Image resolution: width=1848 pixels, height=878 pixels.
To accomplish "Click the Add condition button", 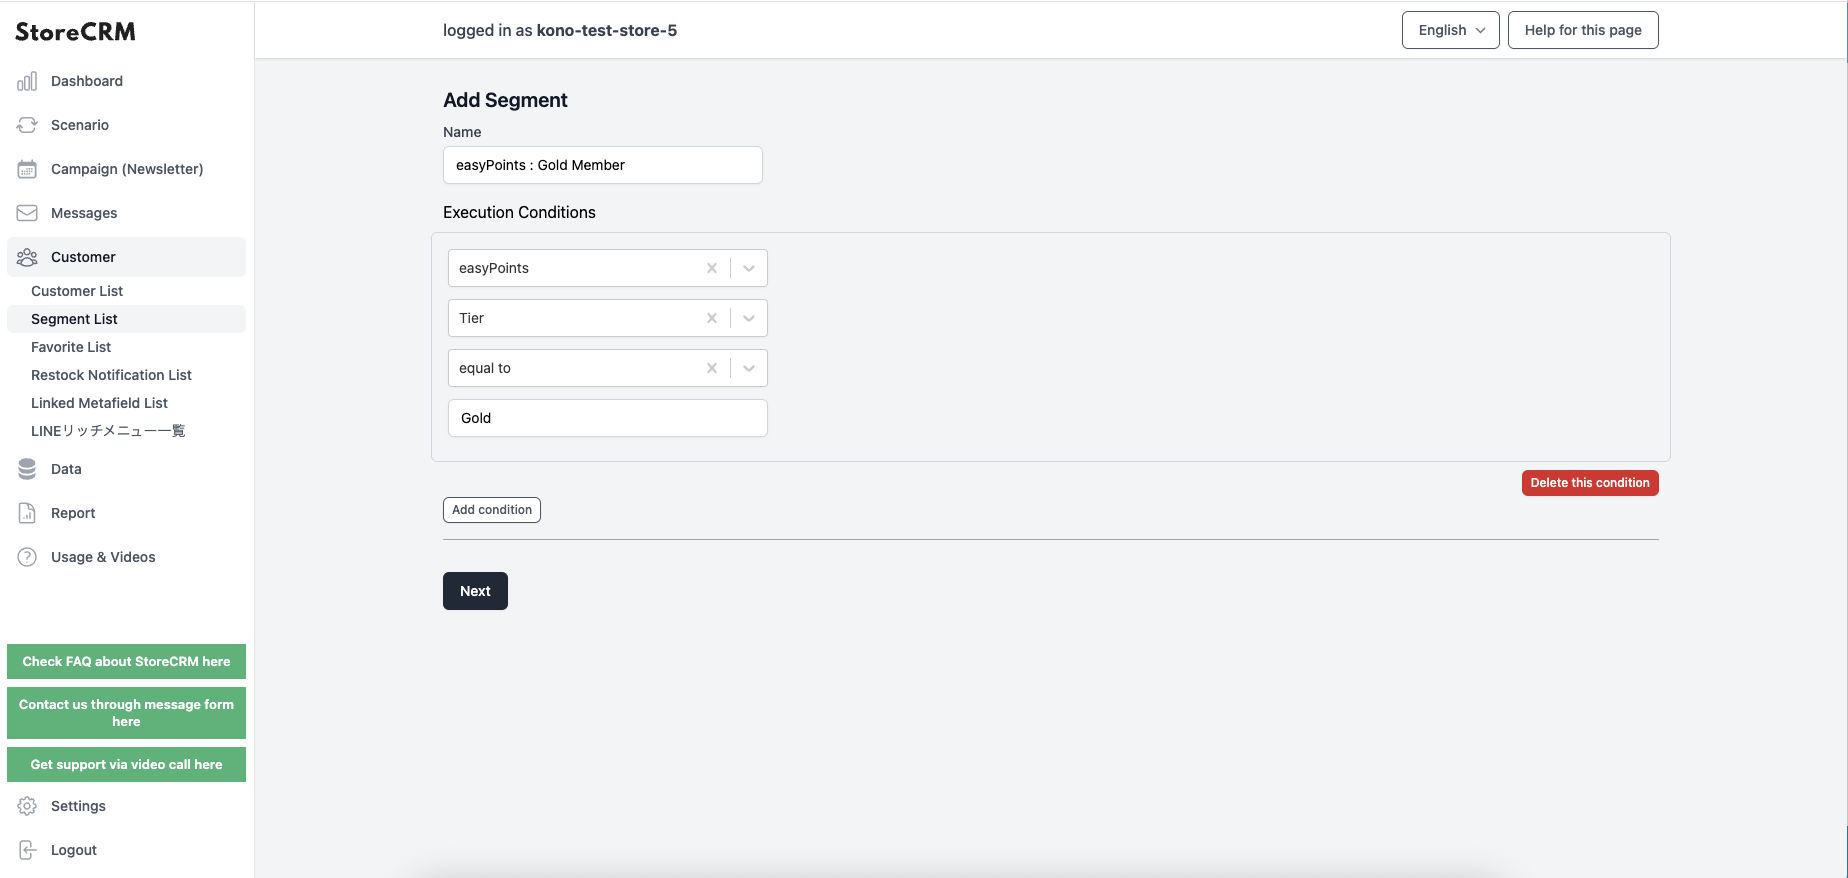I will (492, 510).
